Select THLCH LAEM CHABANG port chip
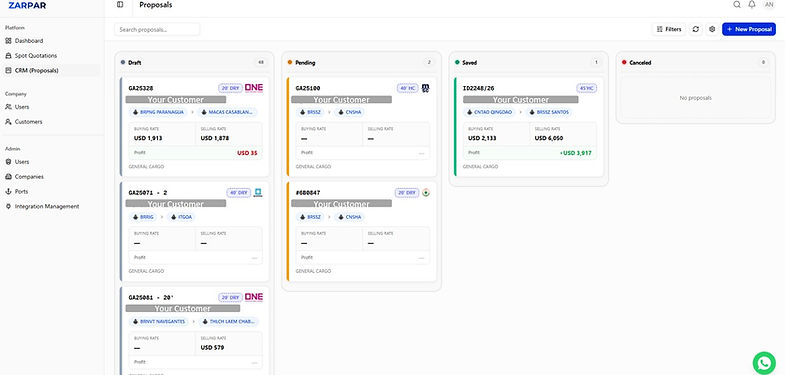Image resolution: width=785 pixels, height=375 pixels. [229, 321]
